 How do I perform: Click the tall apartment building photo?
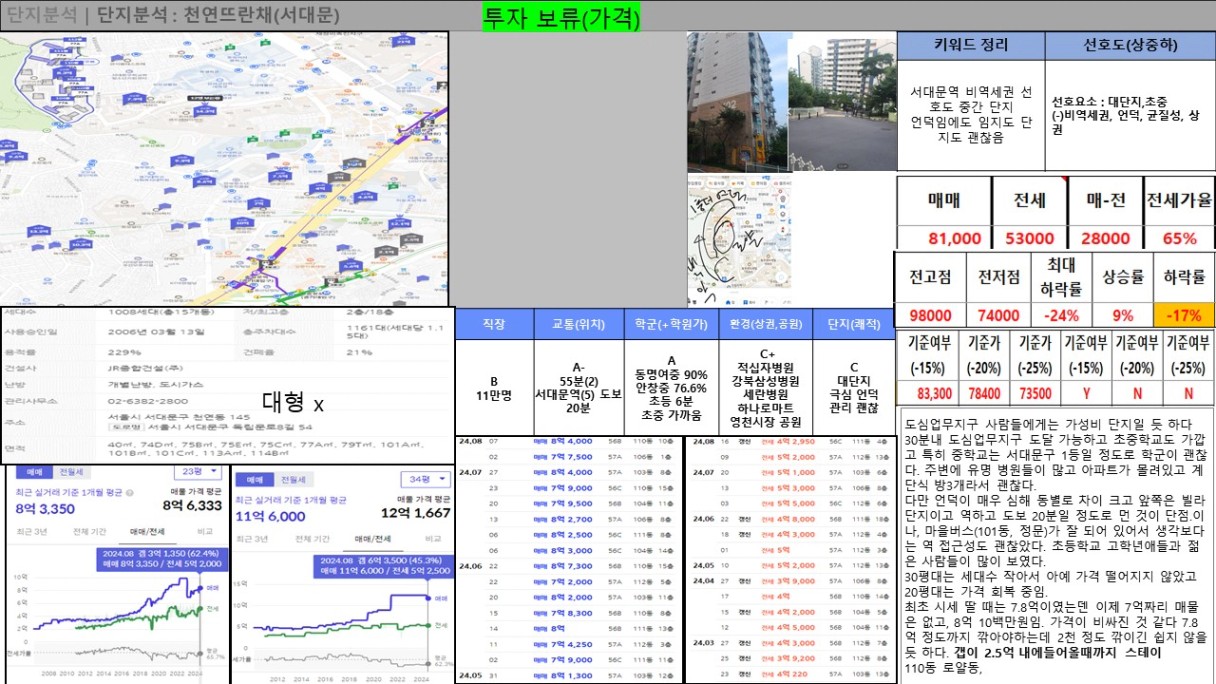coord(737,101)
